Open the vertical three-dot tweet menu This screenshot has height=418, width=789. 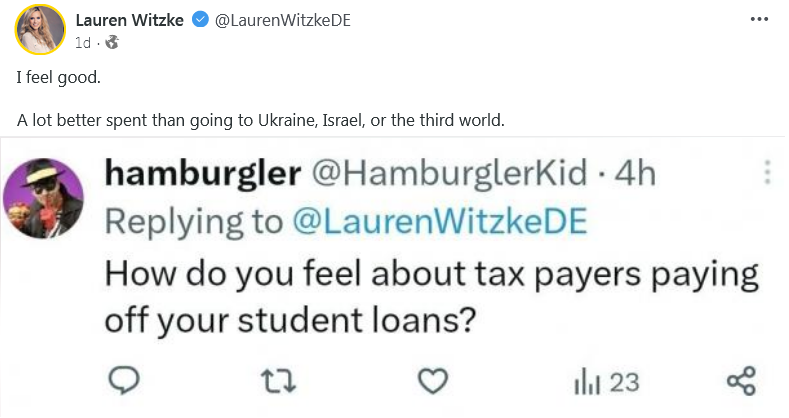pyautogui.click(x=767, y=173)
